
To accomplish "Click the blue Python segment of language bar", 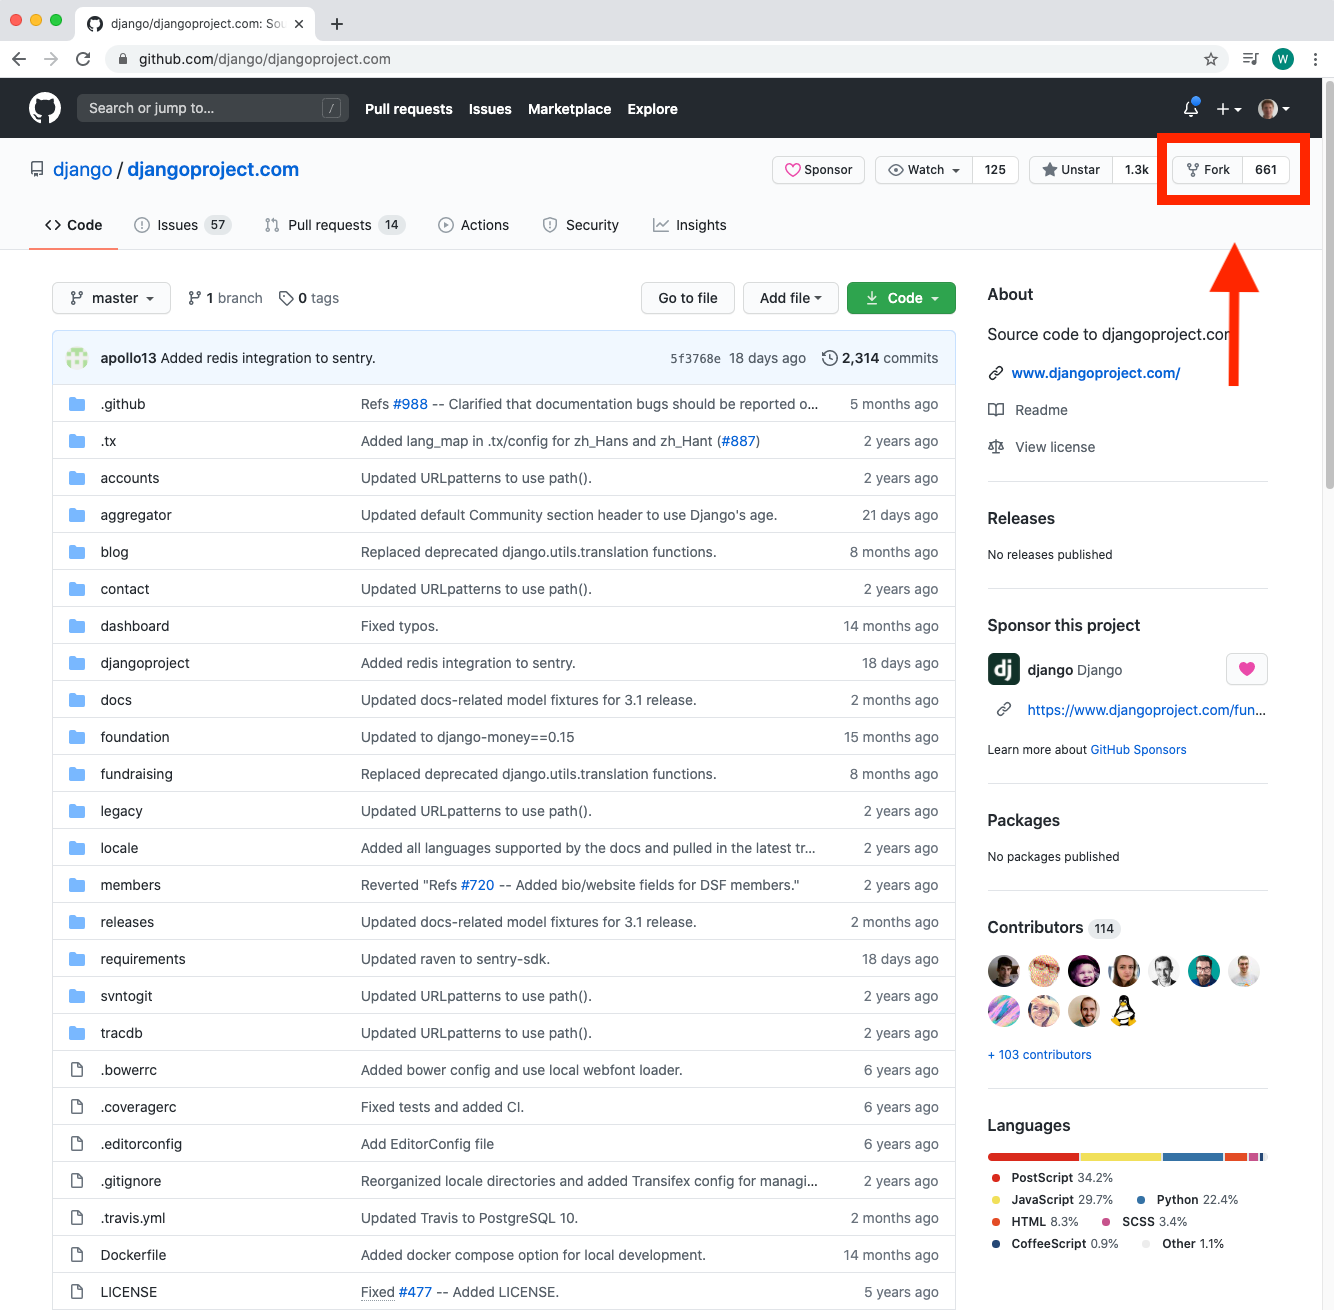I will [x=1193, y=1157].
